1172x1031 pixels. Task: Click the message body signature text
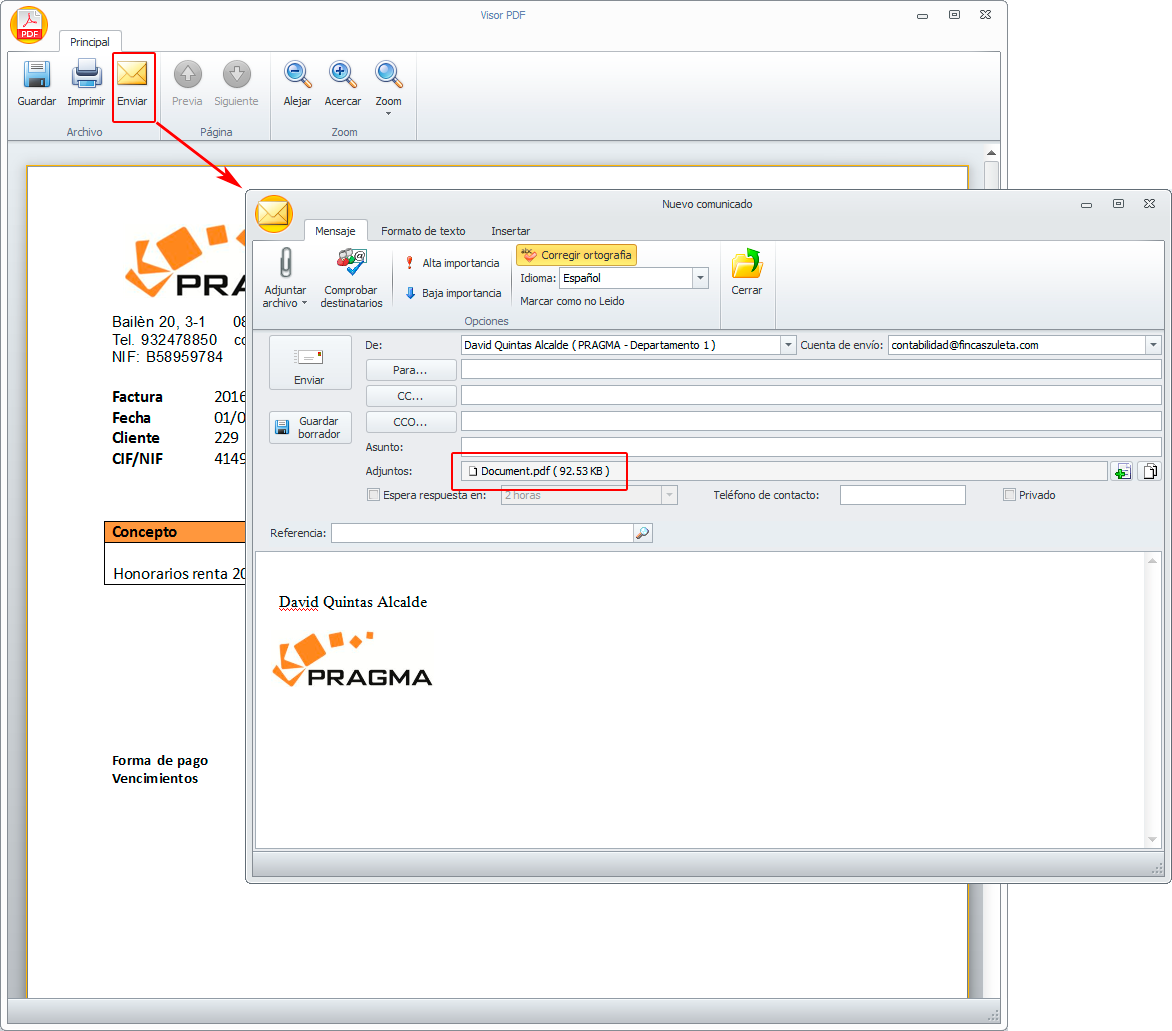353,602
